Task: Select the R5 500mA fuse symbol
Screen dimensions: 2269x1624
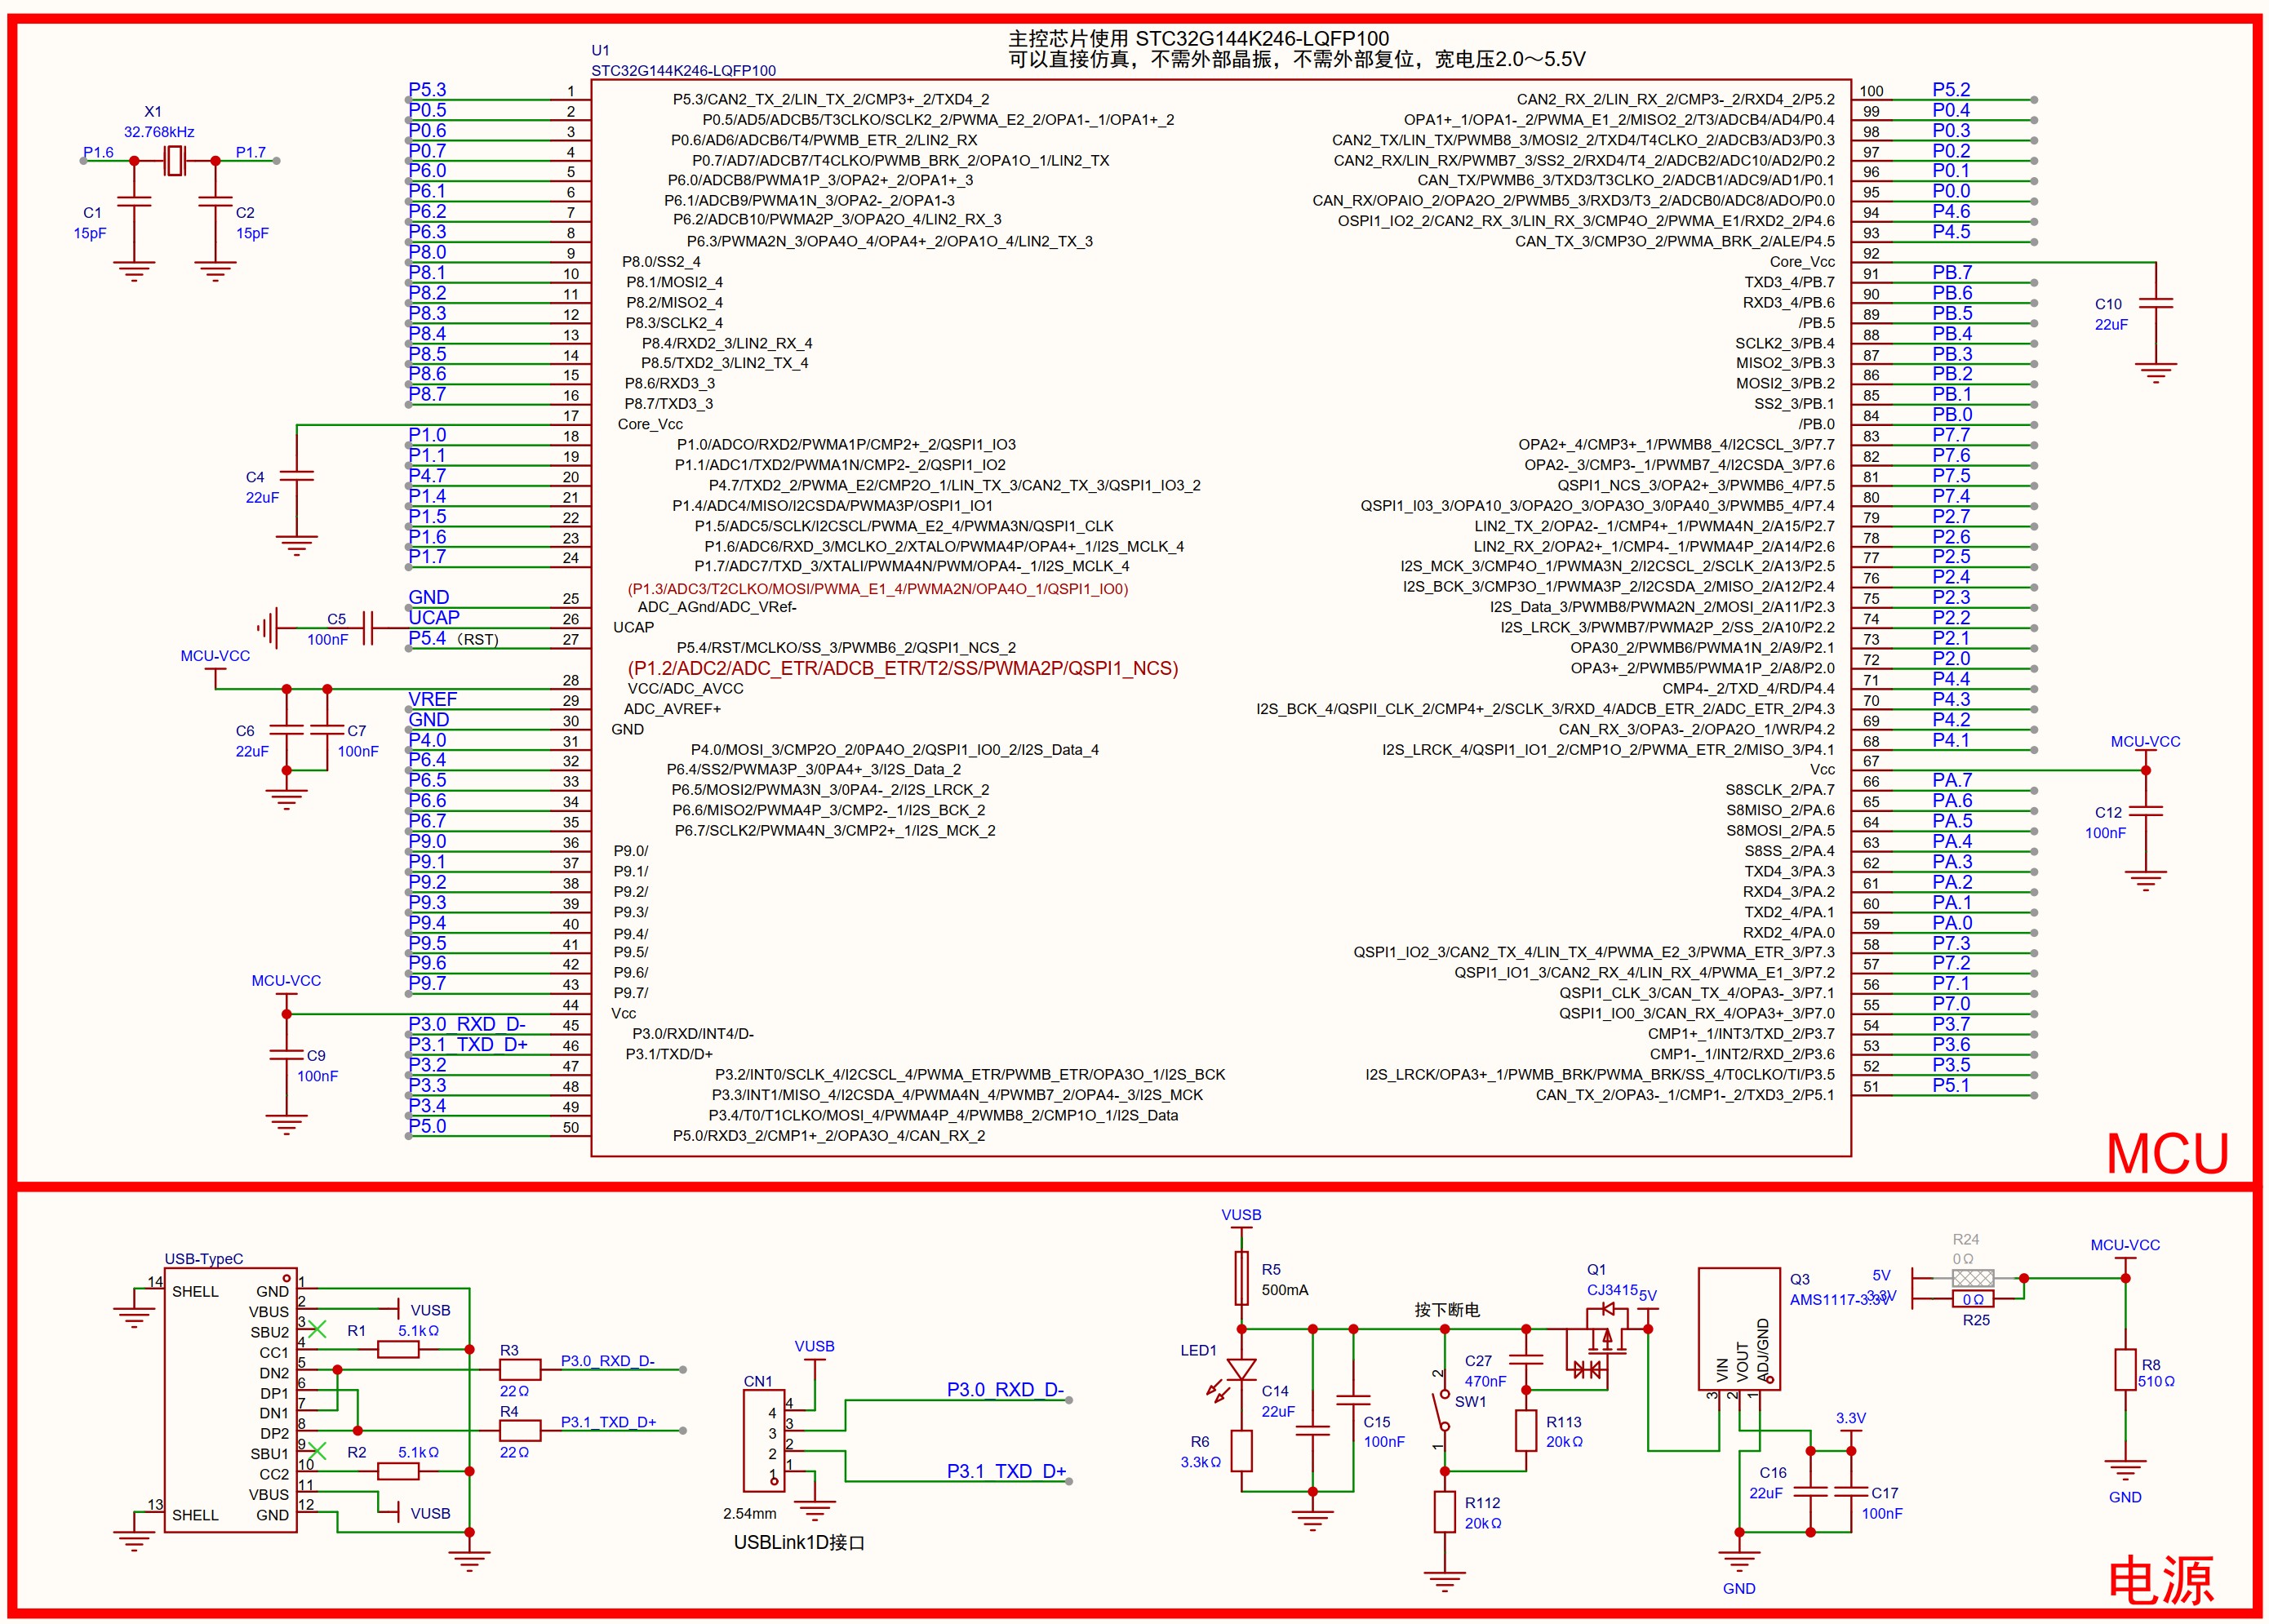Action: tap(1241, 1278)
